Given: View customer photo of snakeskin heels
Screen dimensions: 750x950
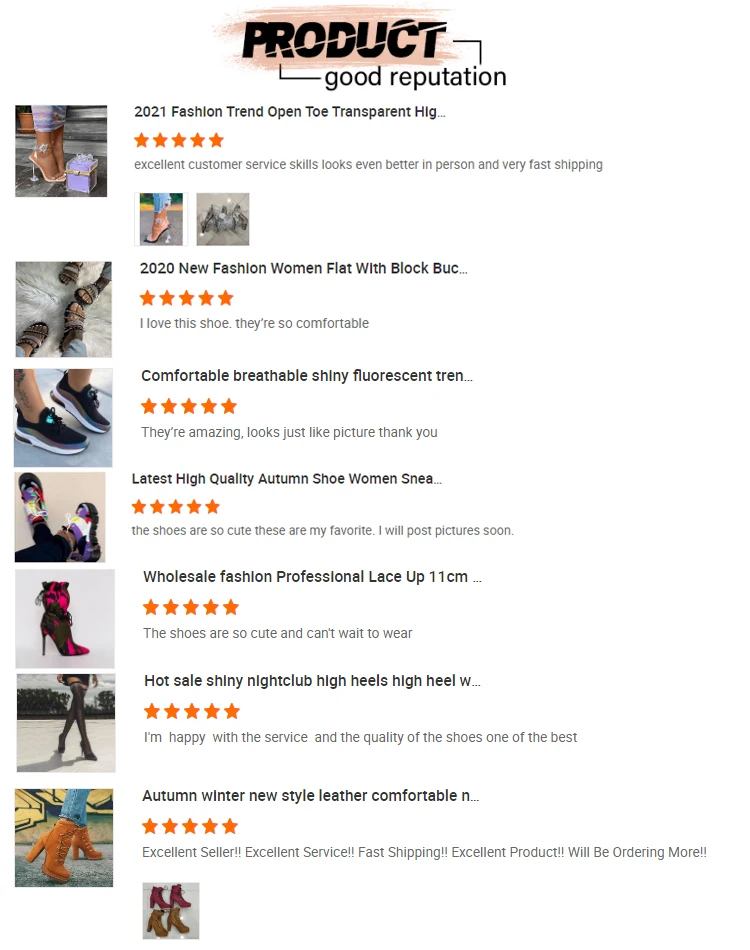Looking at the screenshot, I should (x=223, y=219).
